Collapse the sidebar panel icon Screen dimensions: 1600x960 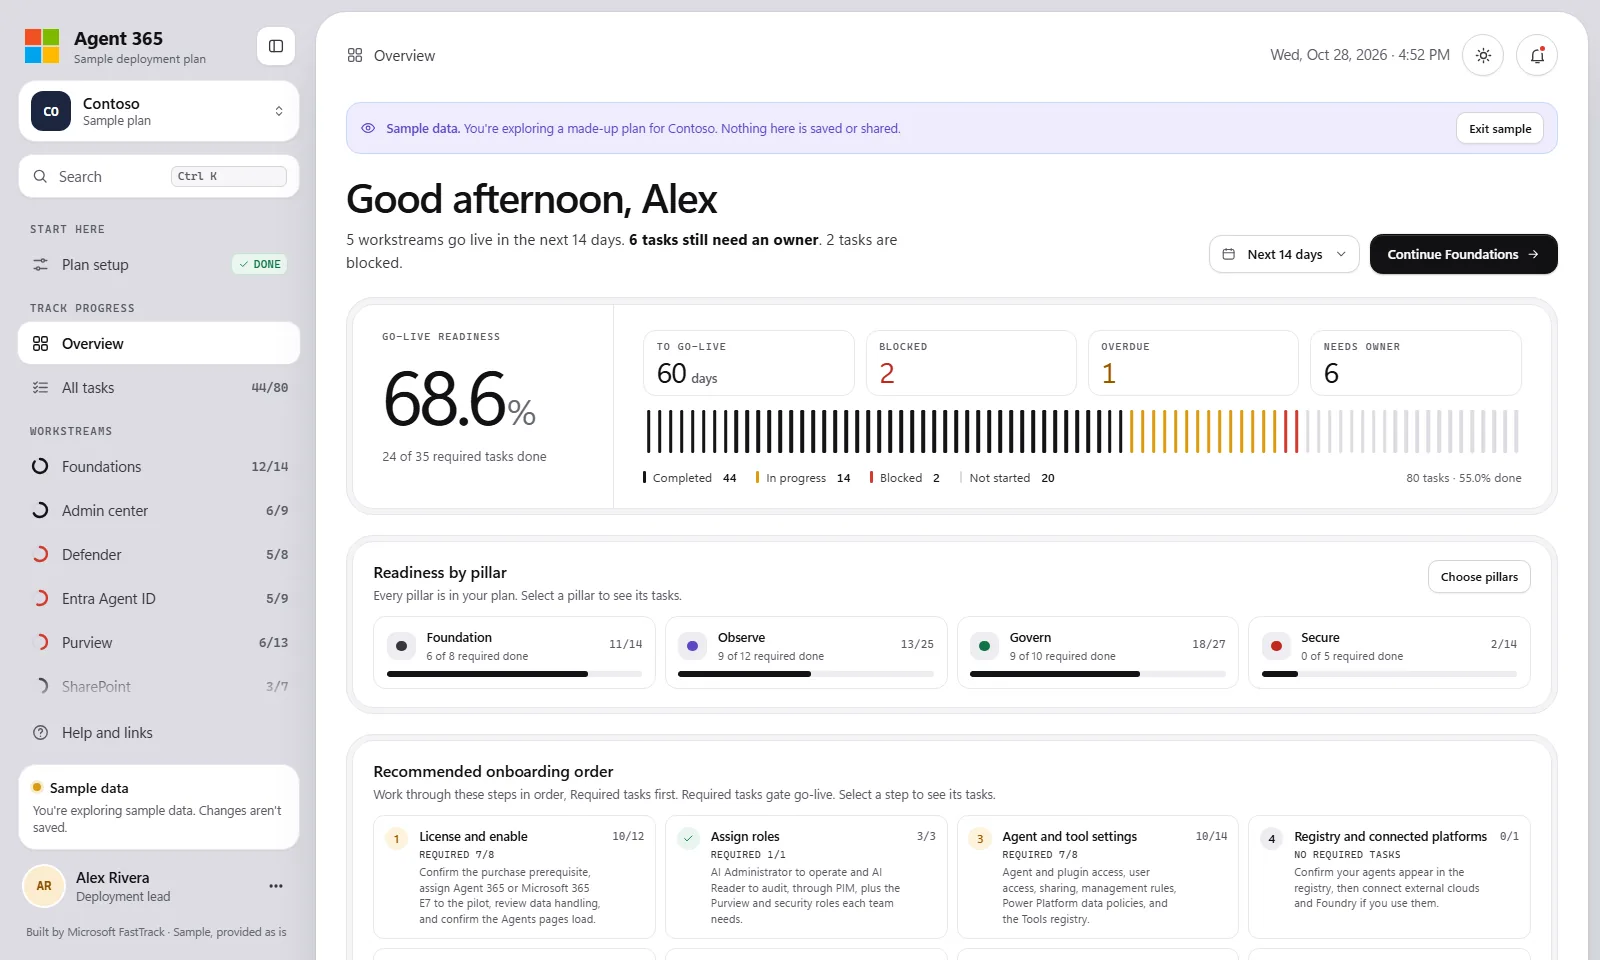point(276,46)
